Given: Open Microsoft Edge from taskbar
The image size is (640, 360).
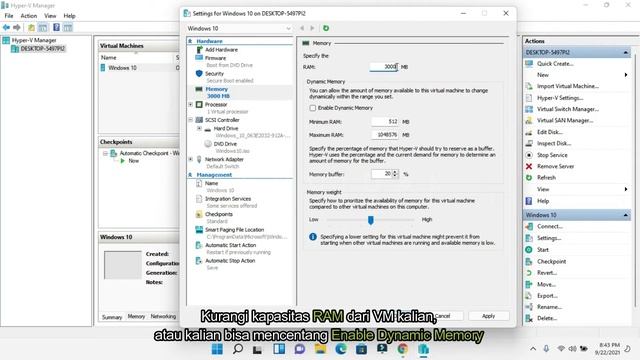Looking at the screenshot, I should point(340,349).
